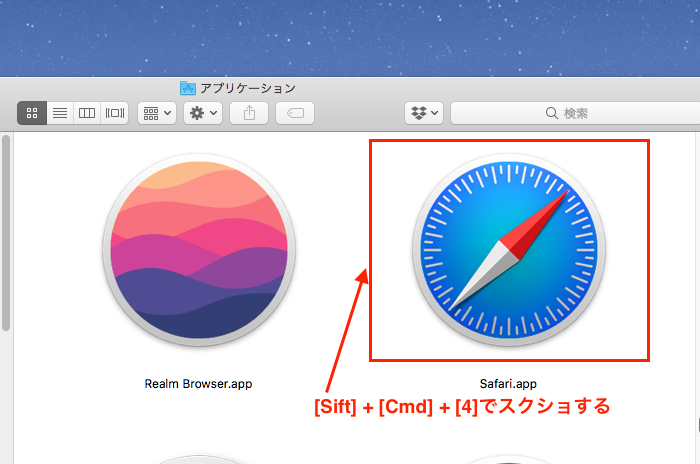The width and height of the screenshot is (700, 464).
Task: Open the gear Action menu
Action: (x=203, y=113)
